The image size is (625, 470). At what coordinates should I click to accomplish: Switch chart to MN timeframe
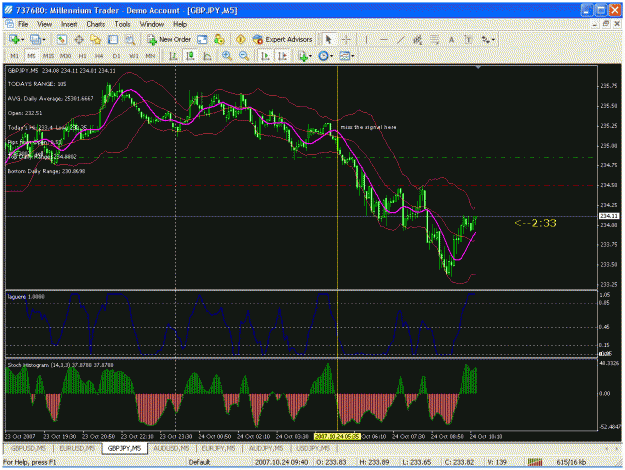tap(150, 56)
